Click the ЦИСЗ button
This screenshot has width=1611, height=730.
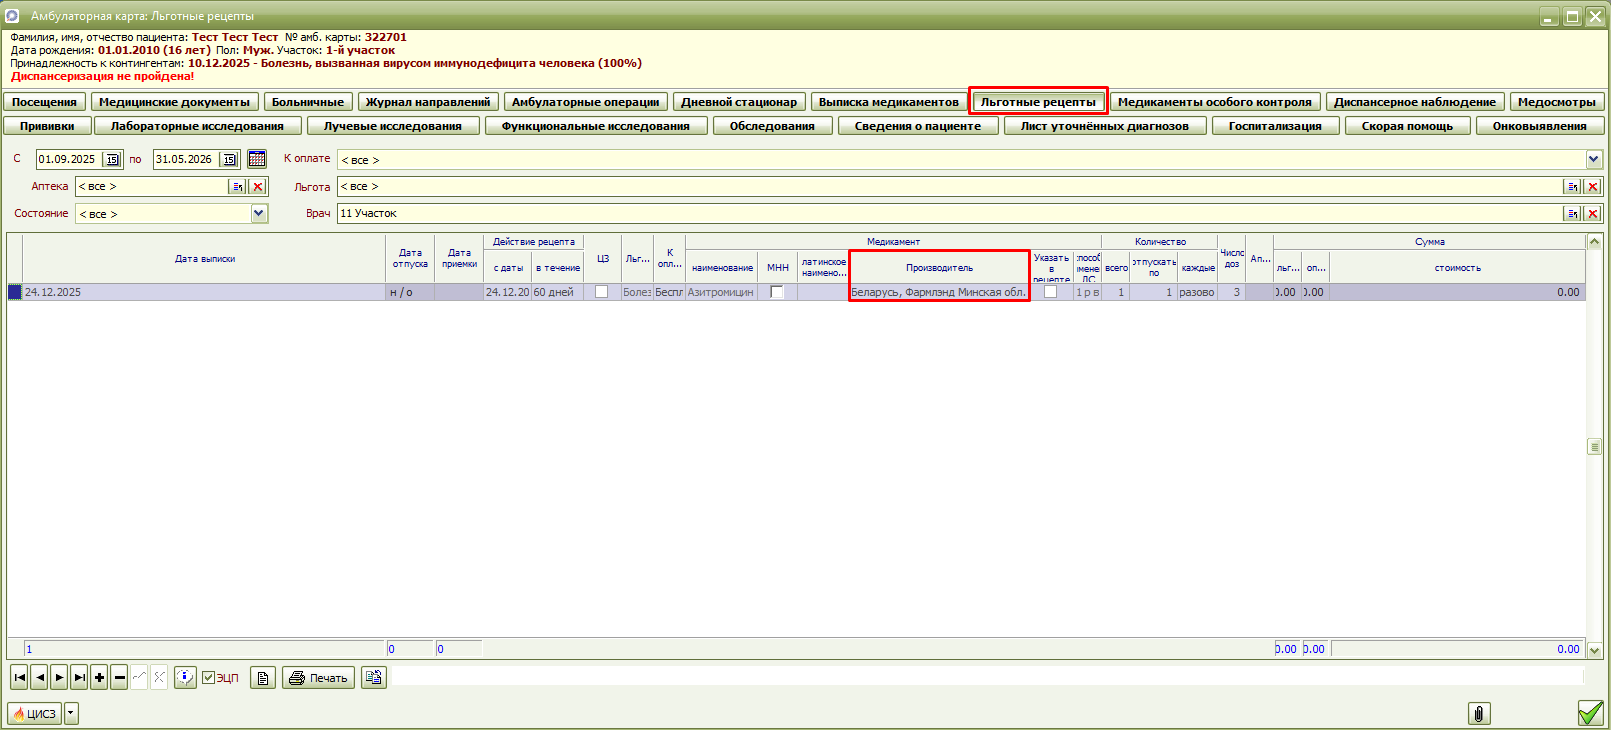(34, 713)
